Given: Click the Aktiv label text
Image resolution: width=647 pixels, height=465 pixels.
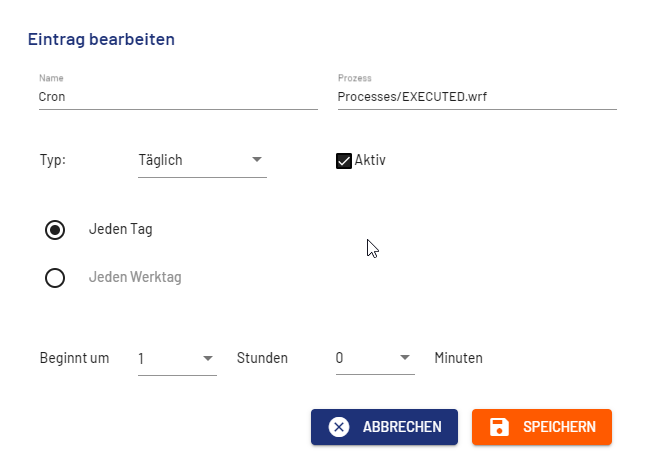Looking at the screenshot, I should point(370,160).
